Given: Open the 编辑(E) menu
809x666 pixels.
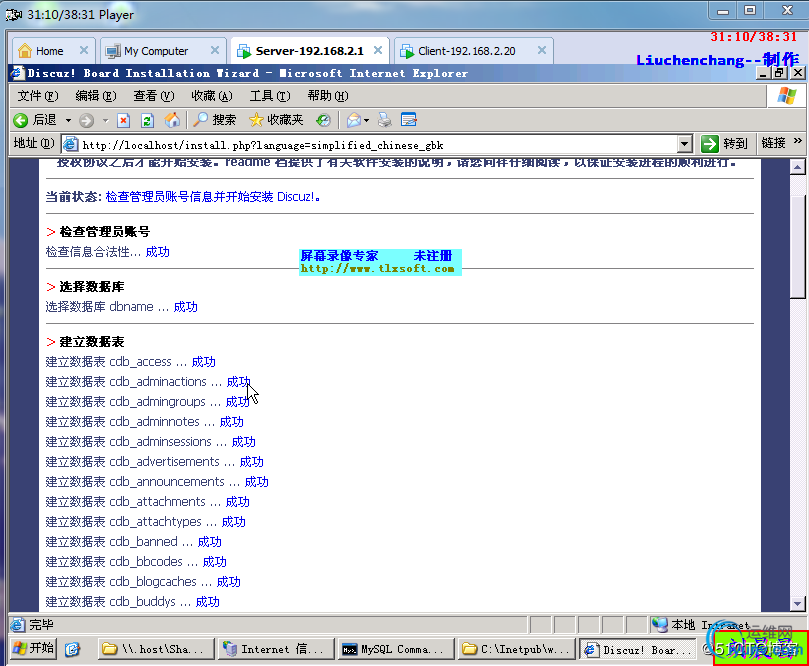Looking at the screenshot, I should coord(95,96).
